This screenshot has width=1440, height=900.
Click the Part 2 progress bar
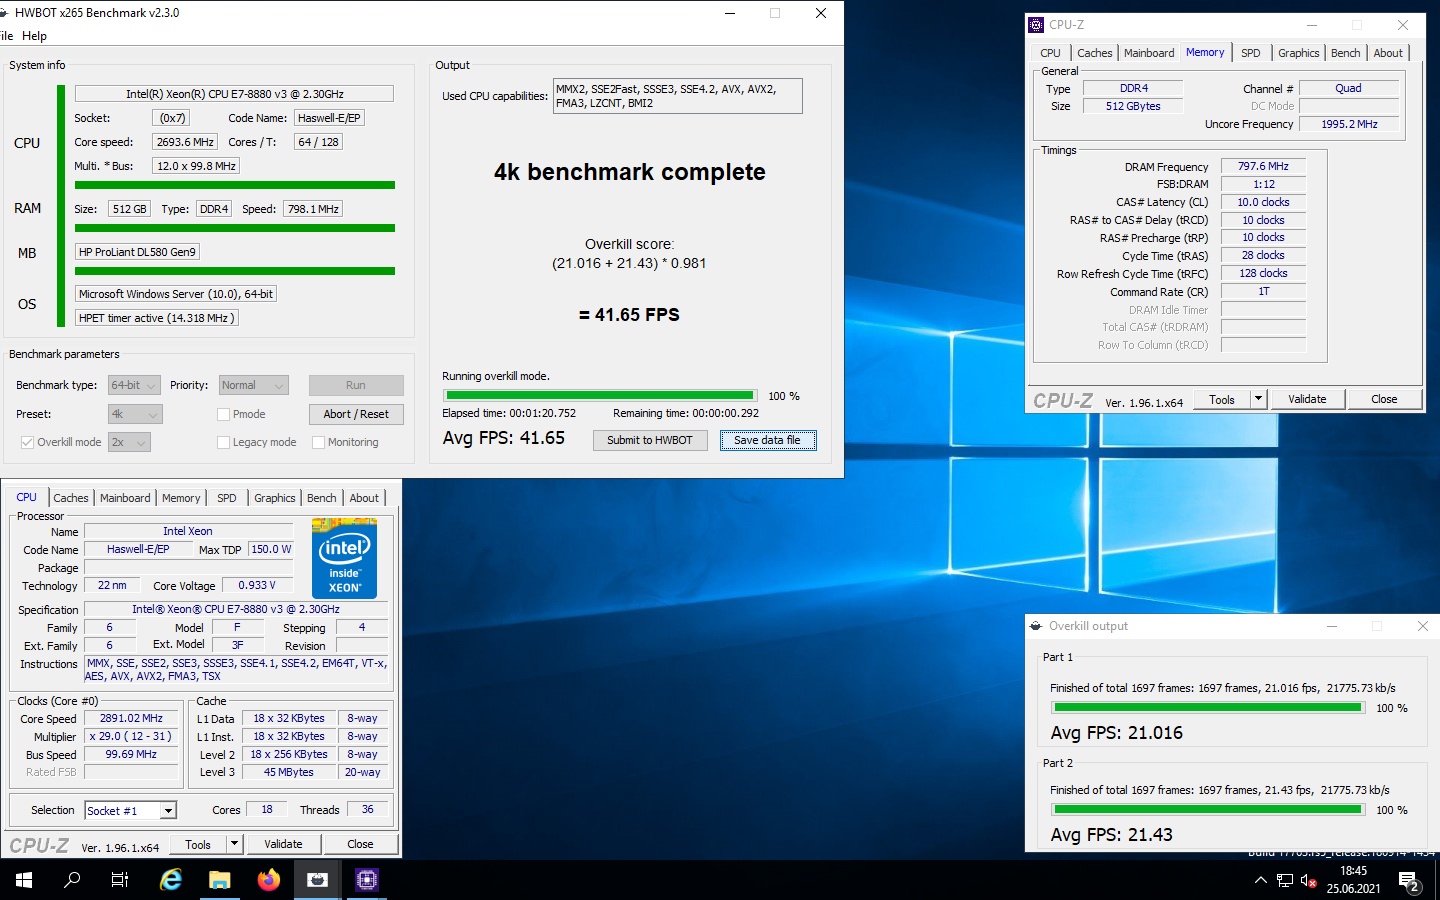tap(1208, 809)
